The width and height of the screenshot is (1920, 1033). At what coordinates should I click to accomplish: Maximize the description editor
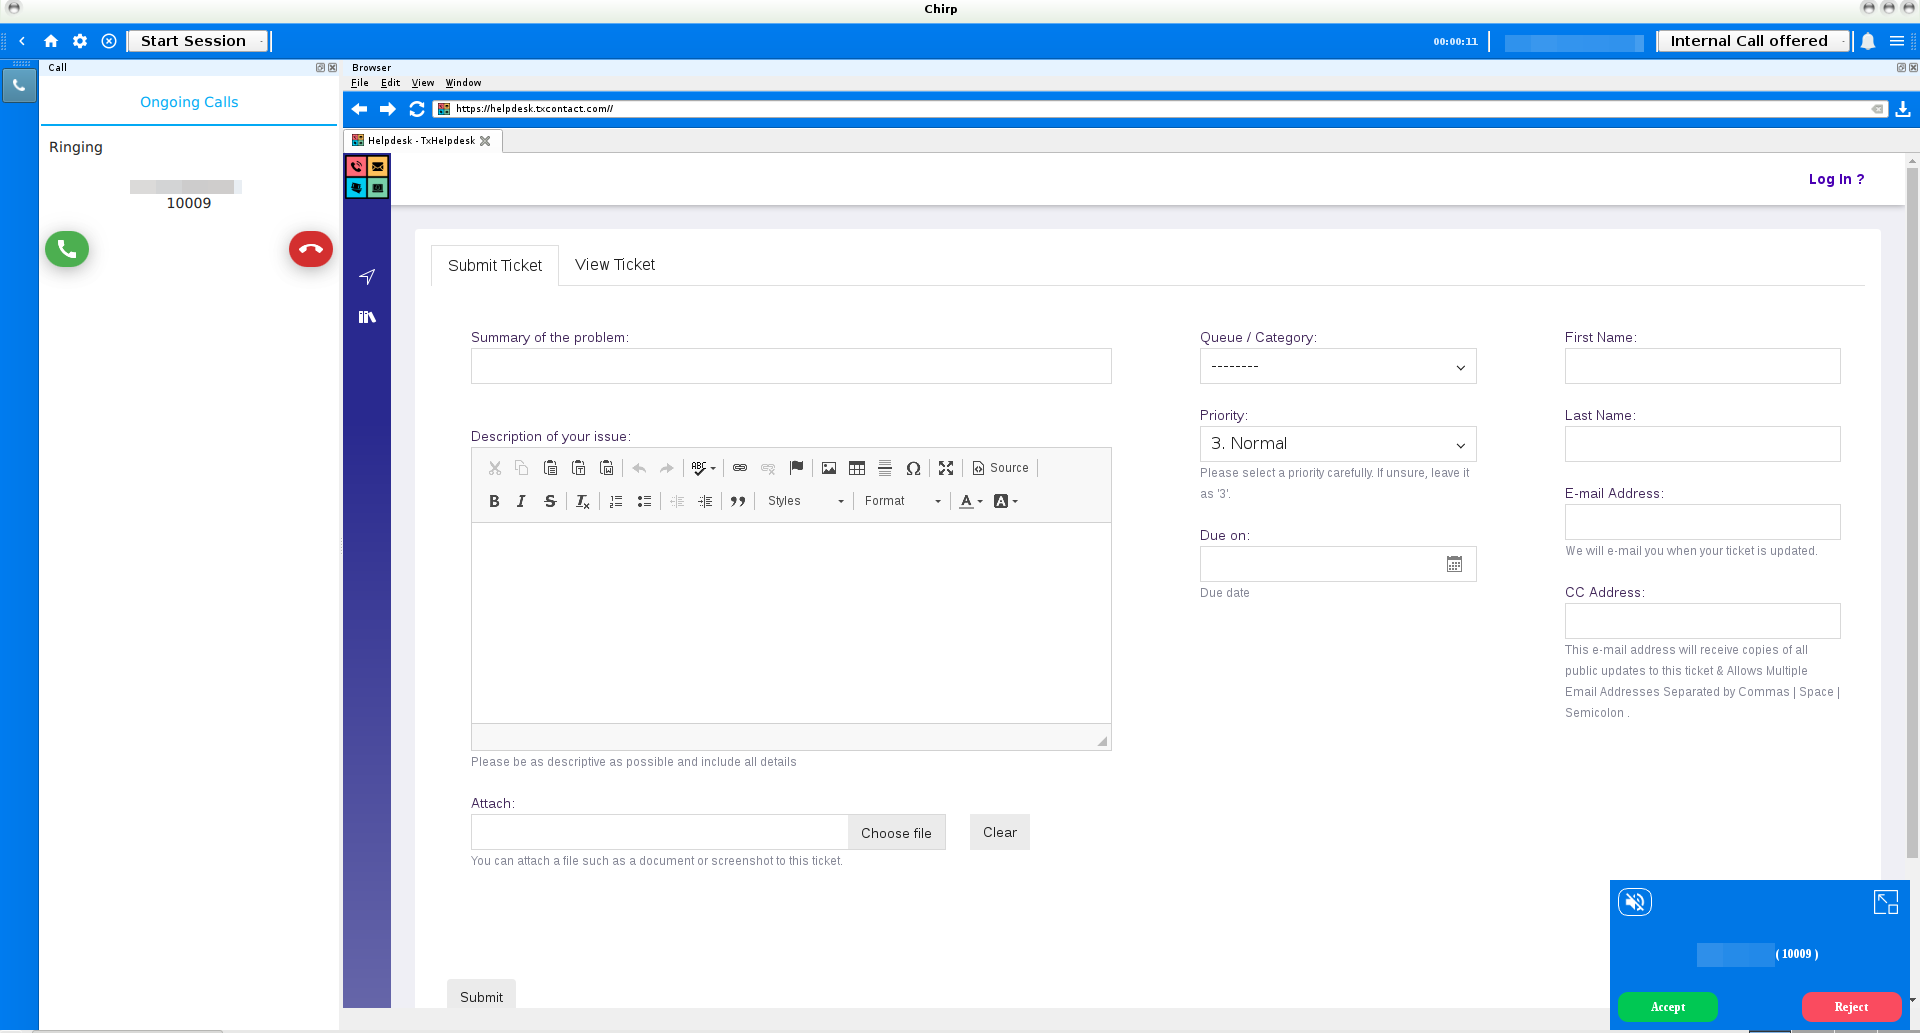point(946,468)
